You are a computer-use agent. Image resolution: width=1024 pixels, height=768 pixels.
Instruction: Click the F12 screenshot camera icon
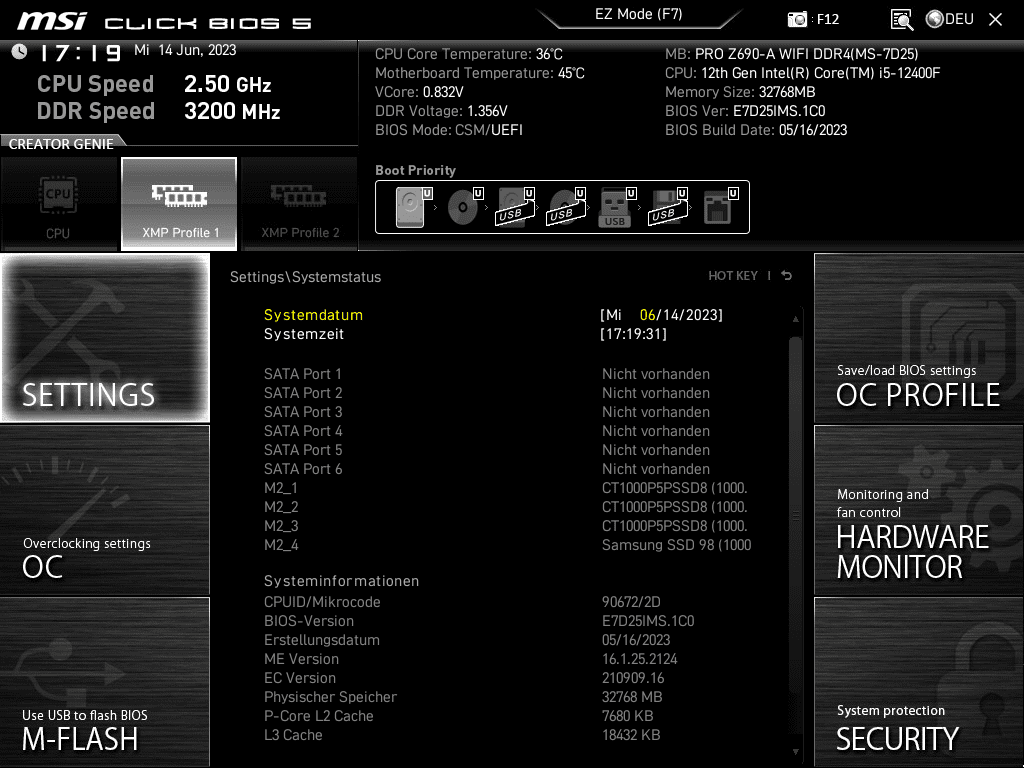click(797, 19)
